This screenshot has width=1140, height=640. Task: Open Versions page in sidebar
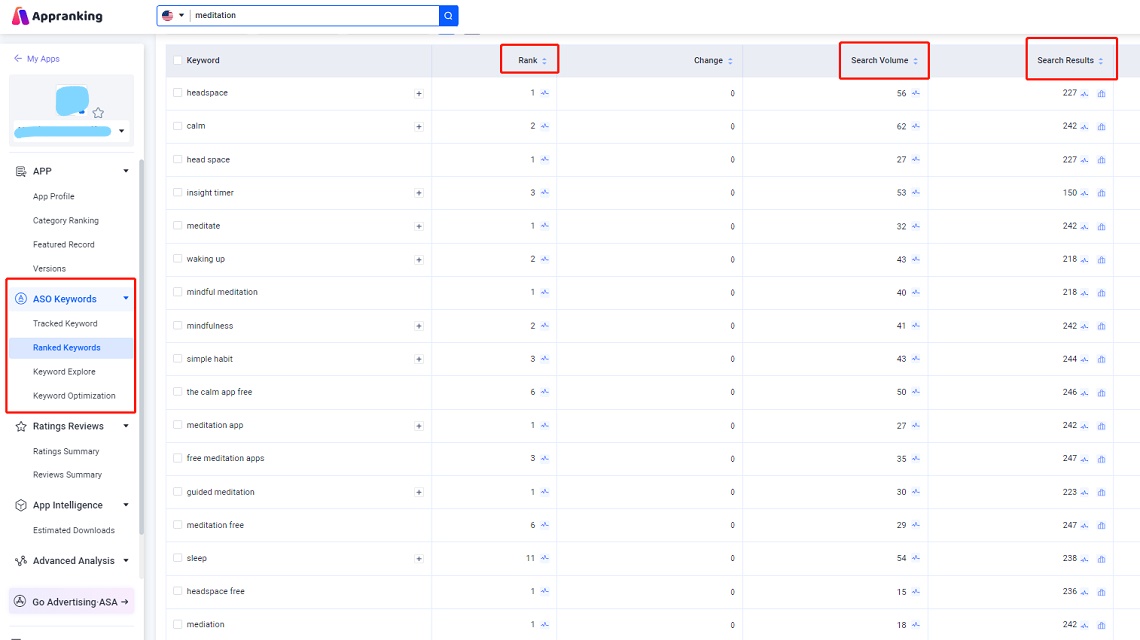(x=49, y=268)
